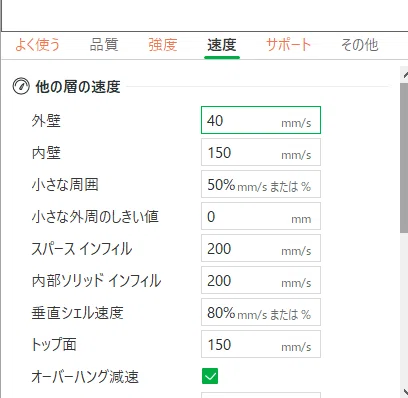The width and height of the screenshot is (408, 398).
Task: Click the scrollbar down arrow
Action: (x=405, y=391)
